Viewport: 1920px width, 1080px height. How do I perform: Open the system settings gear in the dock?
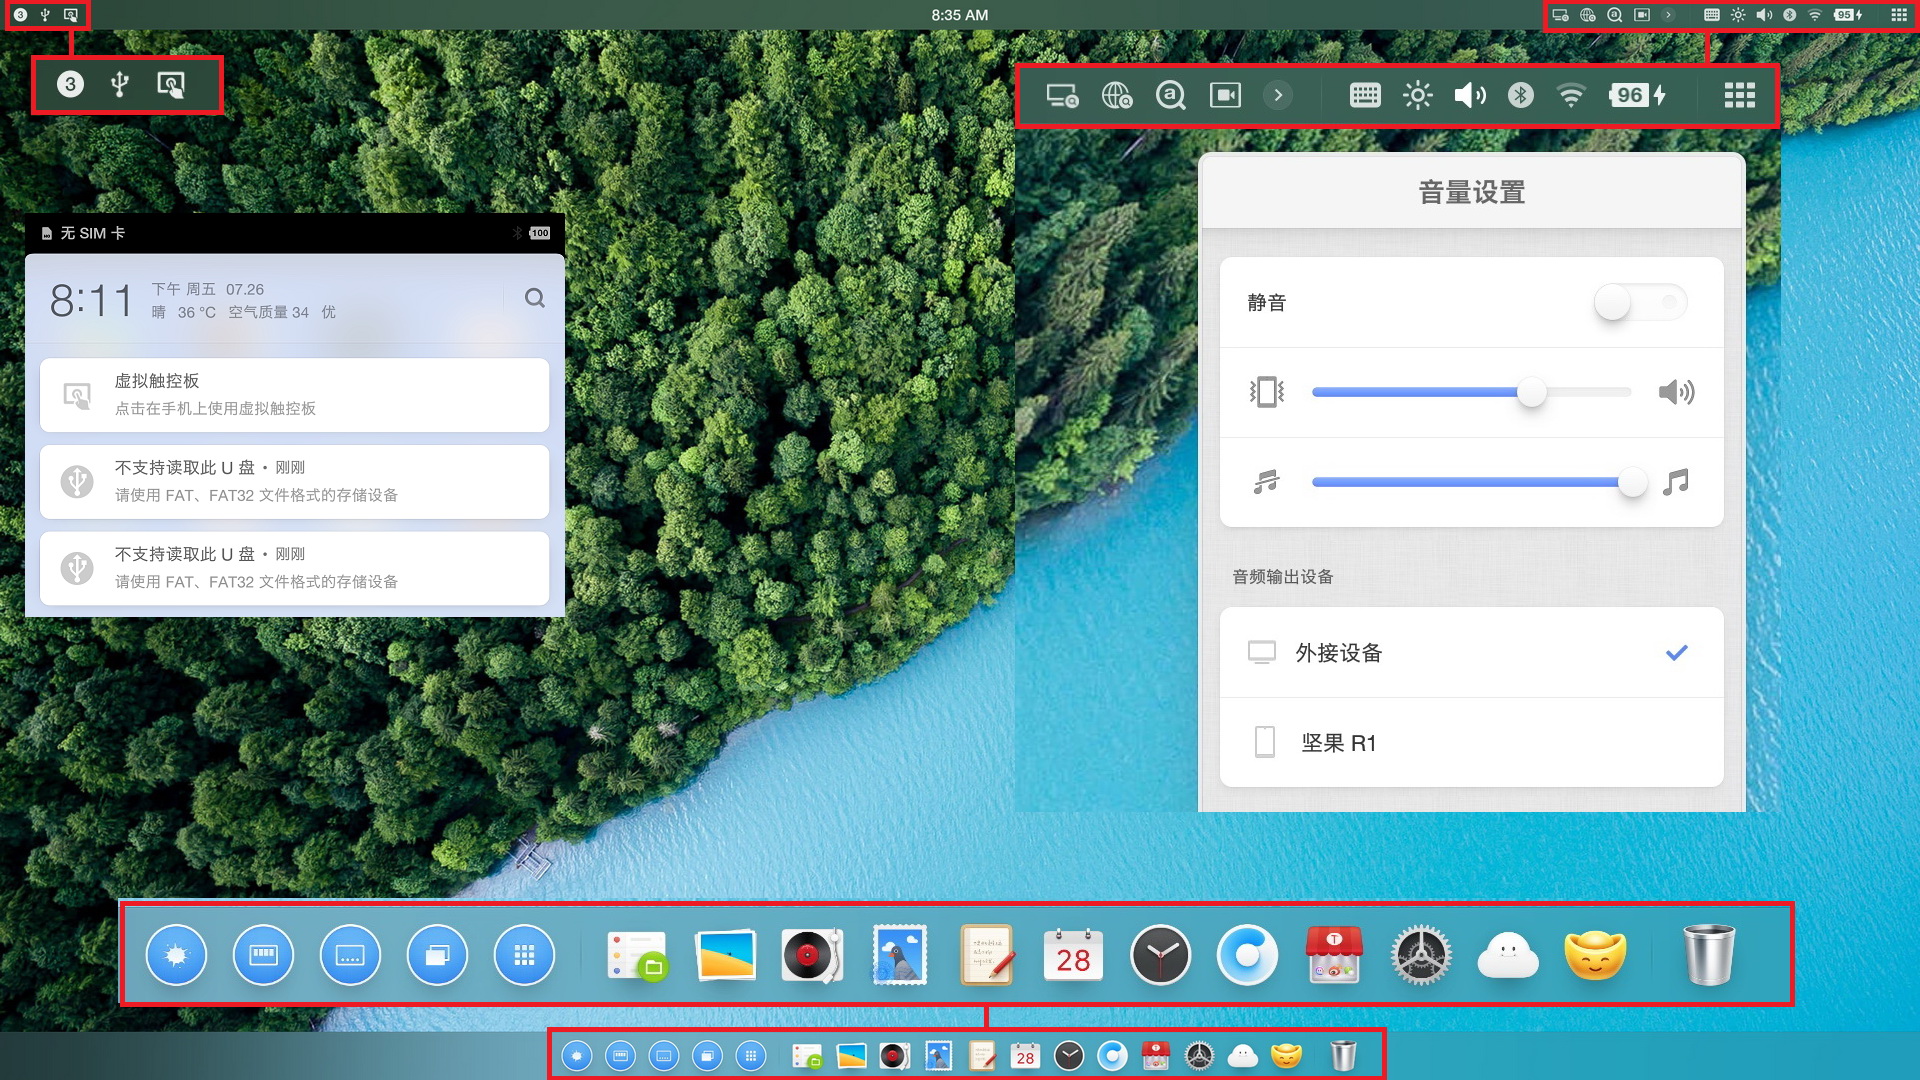[1420, 956]
